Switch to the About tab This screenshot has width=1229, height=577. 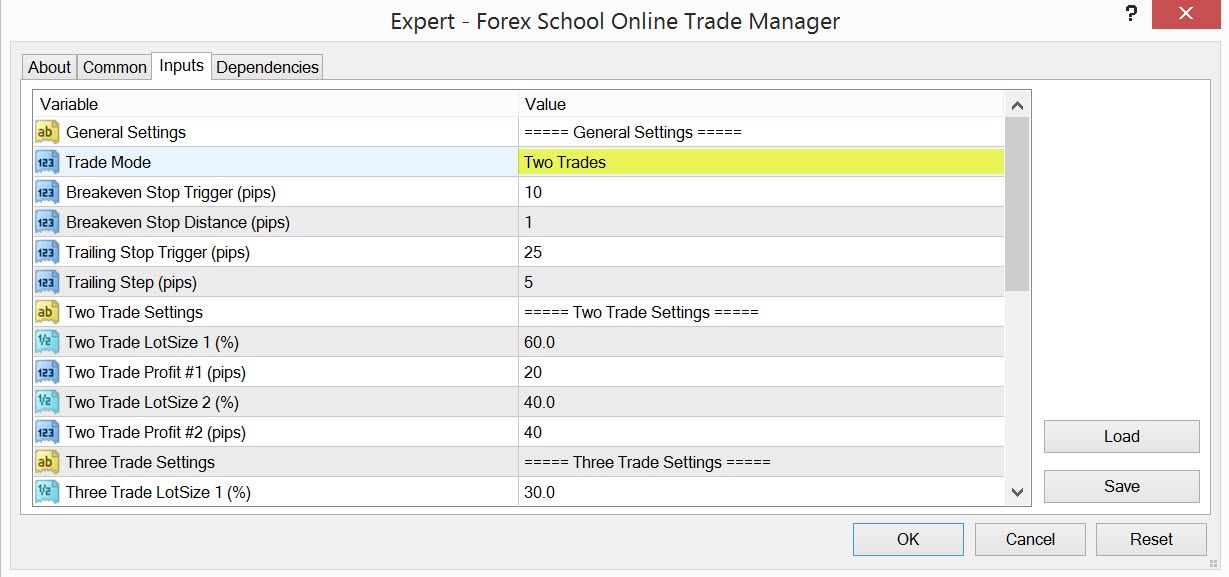pyautogui.click(x=49, y=67)
